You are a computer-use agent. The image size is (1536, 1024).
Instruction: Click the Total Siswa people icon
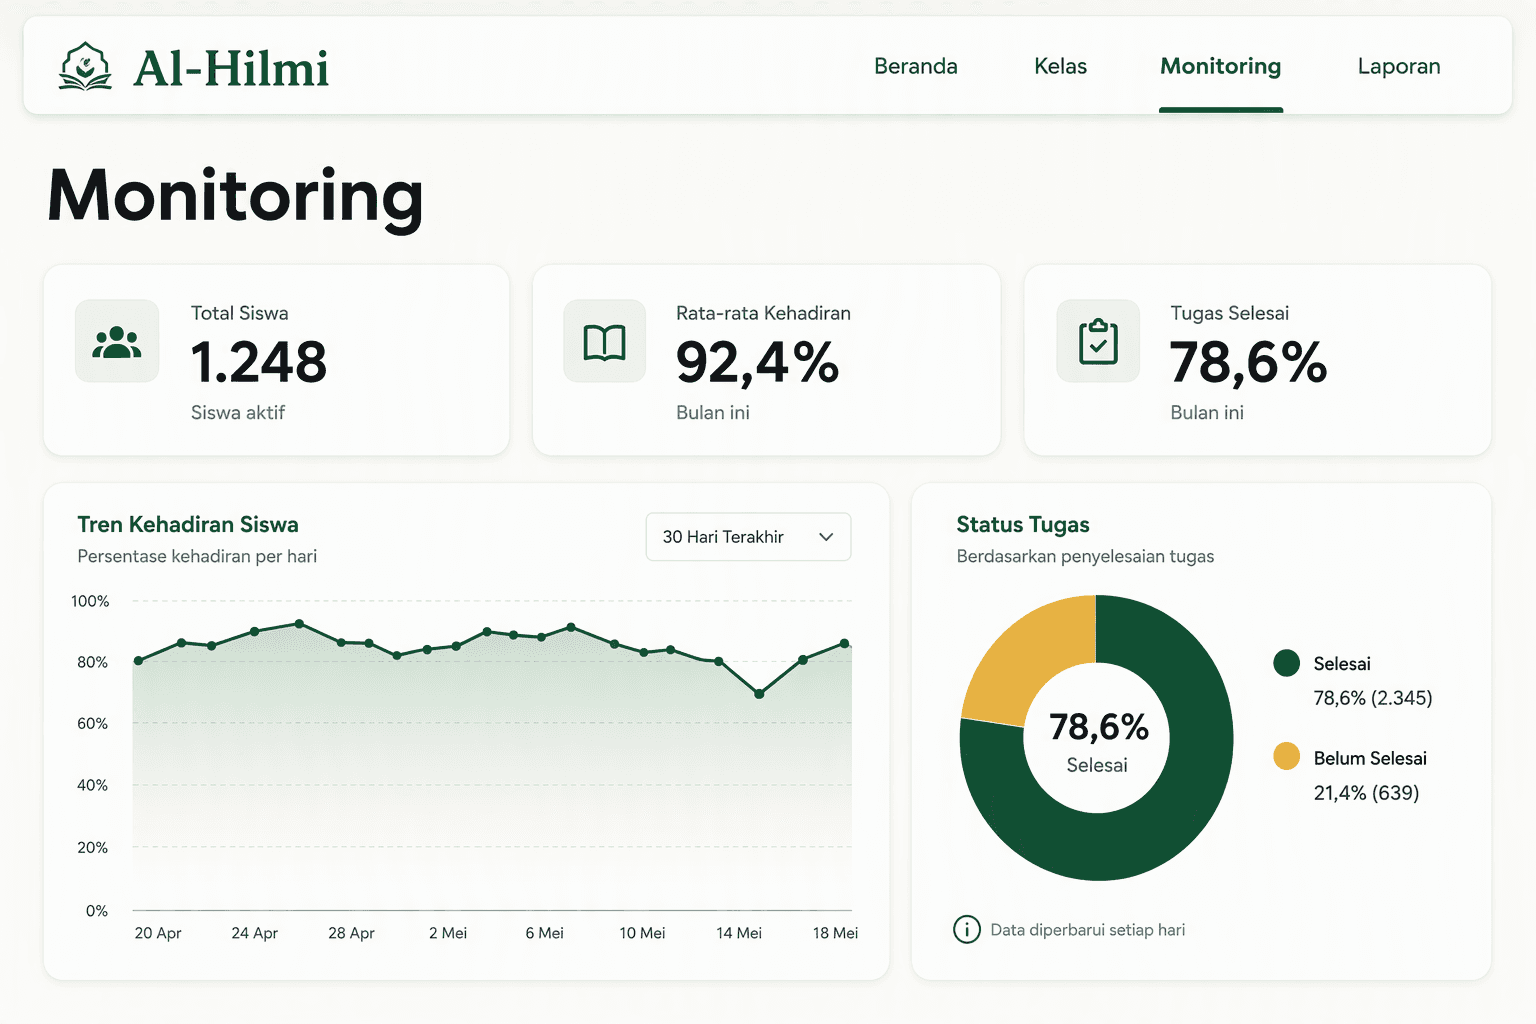117,342
